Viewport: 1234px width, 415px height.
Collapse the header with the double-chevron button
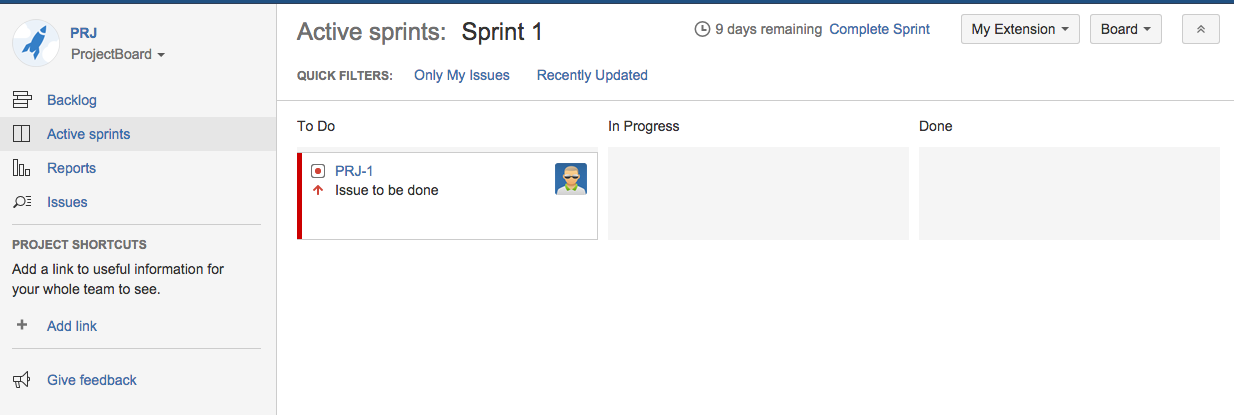(x=1200, y=29)
